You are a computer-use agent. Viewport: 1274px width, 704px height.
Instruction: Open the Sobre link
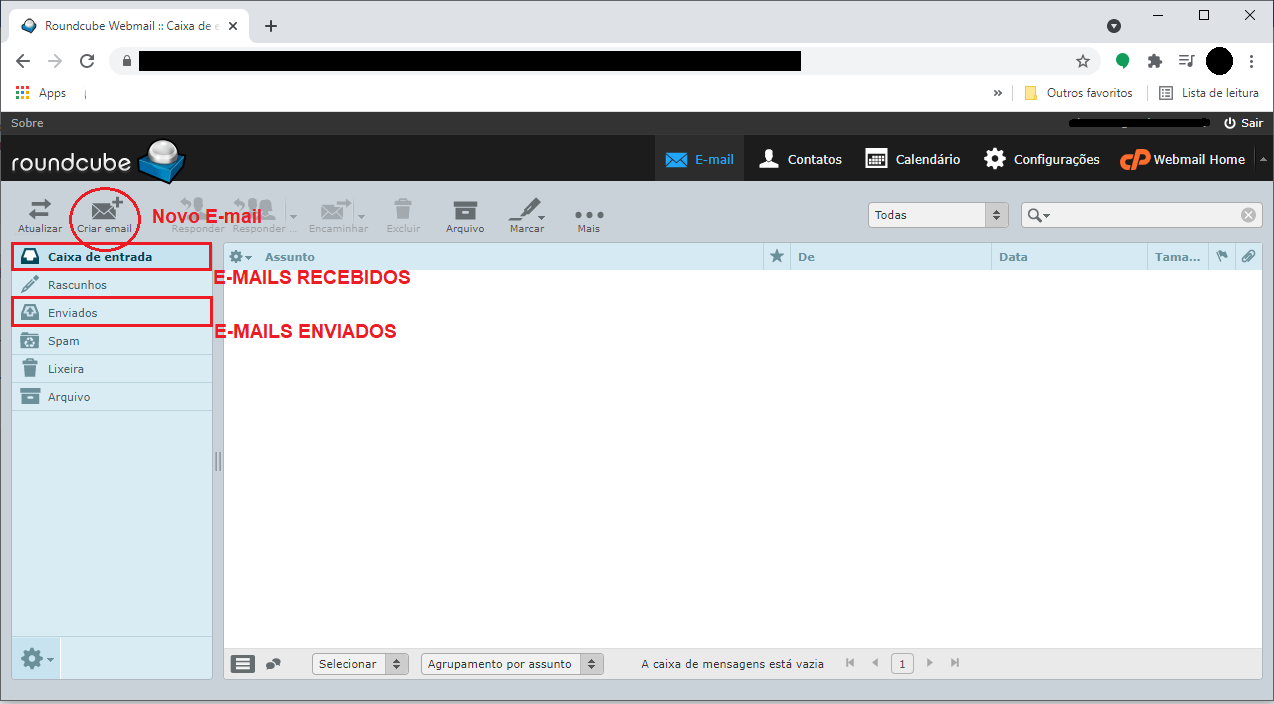tap(27, 123)
